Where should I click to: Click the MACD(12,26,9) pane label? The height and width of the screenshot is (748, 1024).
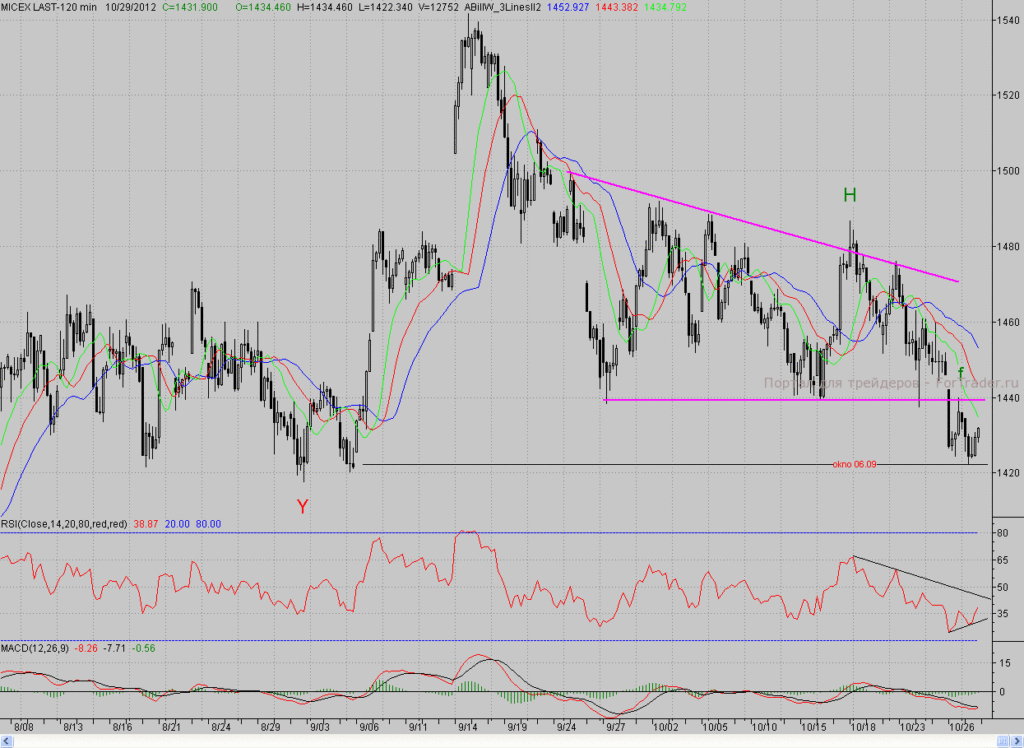tap(35, 649)
